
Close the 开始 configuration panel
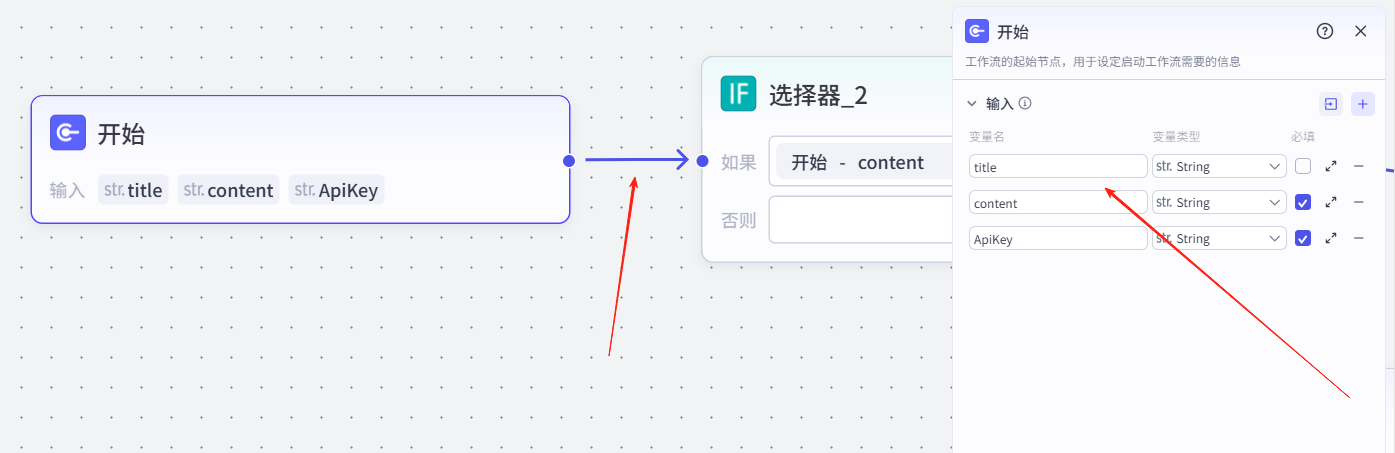(1360, 31)
